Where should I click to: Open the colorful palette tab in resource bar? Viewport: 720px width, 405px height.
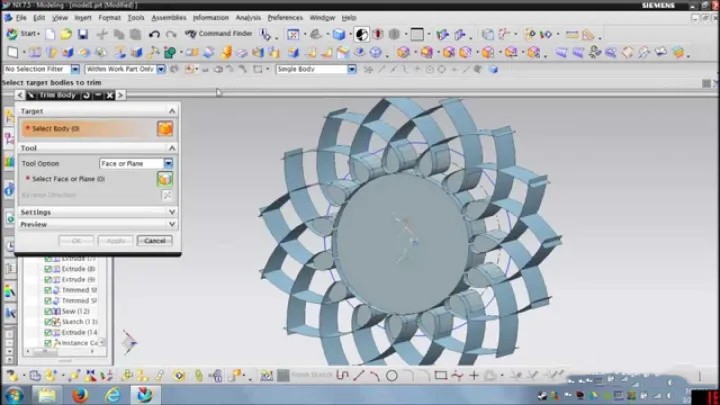tap(10, 291)
